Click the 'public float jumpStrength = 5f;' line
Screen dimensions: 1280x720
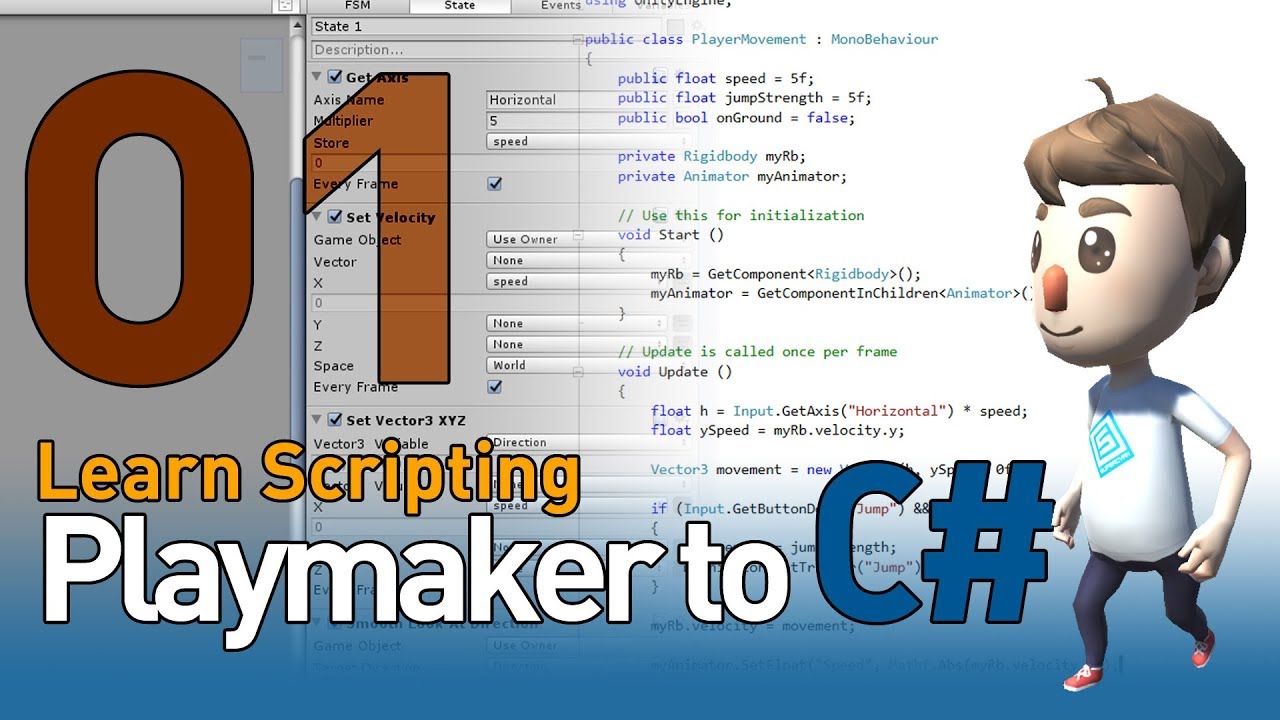pyautogui.click(x=745, y=98)
